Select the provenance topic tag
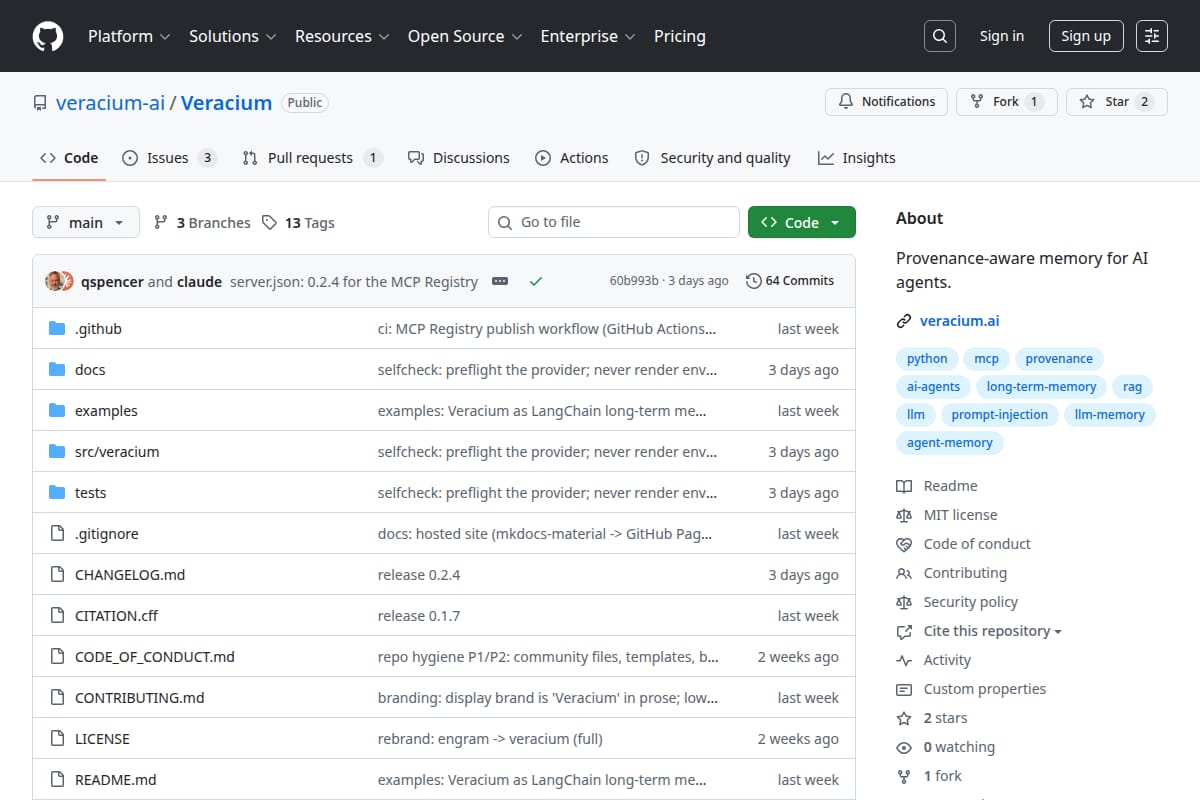This screenshot has width=1200, height=800. [1059, 359]
